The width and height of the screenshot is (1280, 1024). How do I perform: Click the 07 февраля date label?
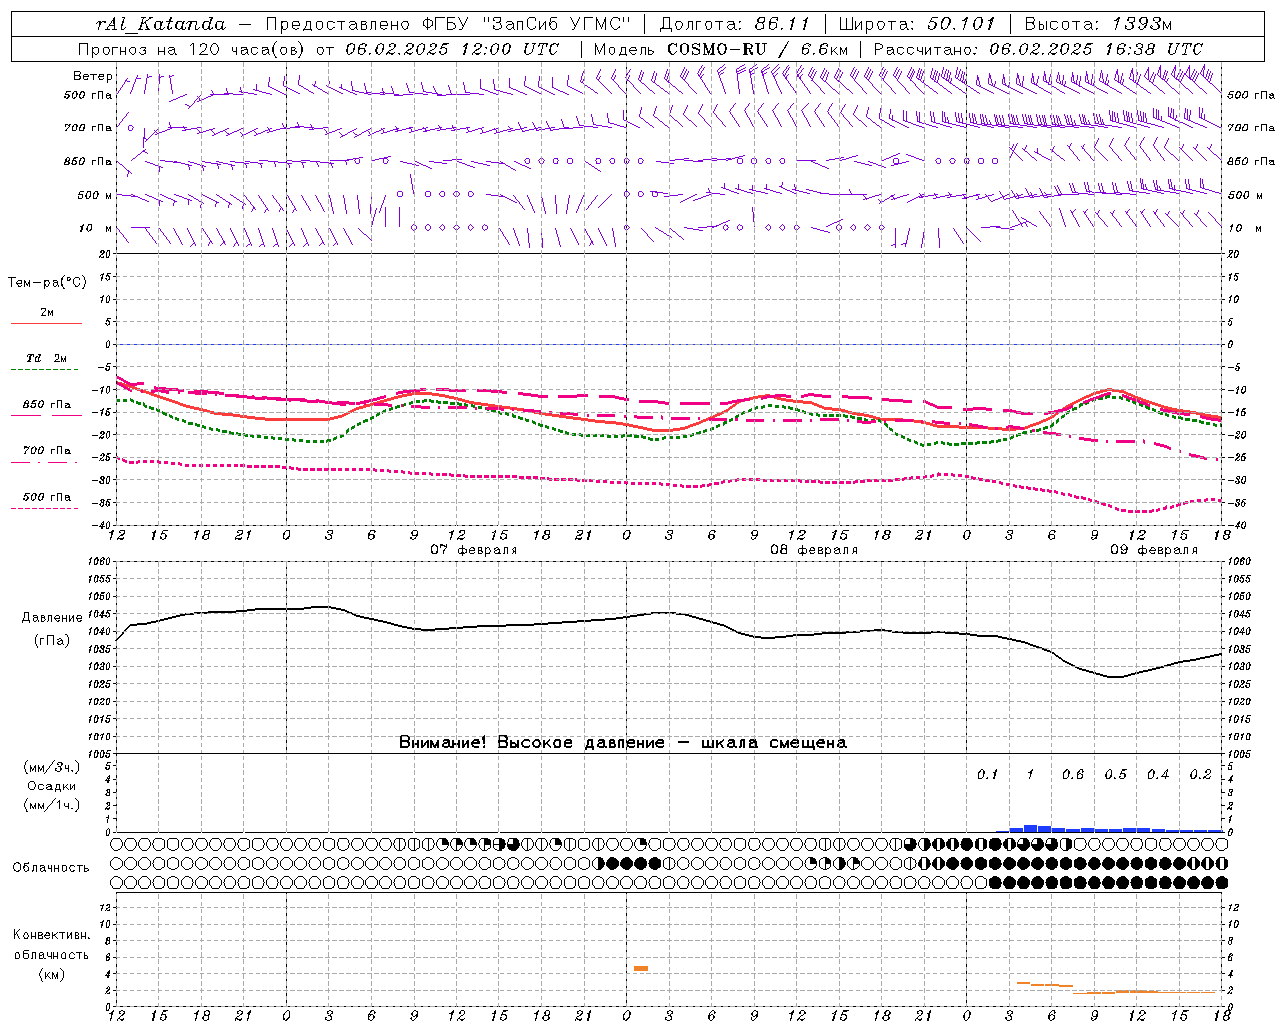point(474,550)
